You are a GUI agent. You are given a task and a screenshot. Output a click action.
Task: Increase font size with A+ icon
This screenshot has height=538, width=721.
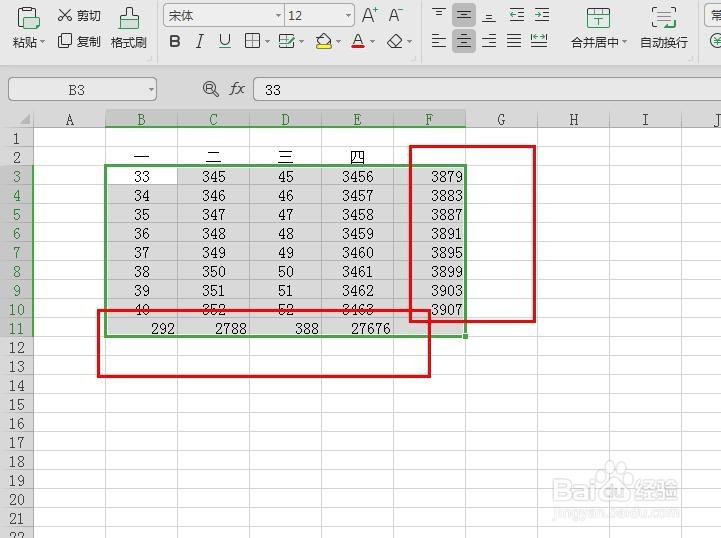(x=370, y=15)
